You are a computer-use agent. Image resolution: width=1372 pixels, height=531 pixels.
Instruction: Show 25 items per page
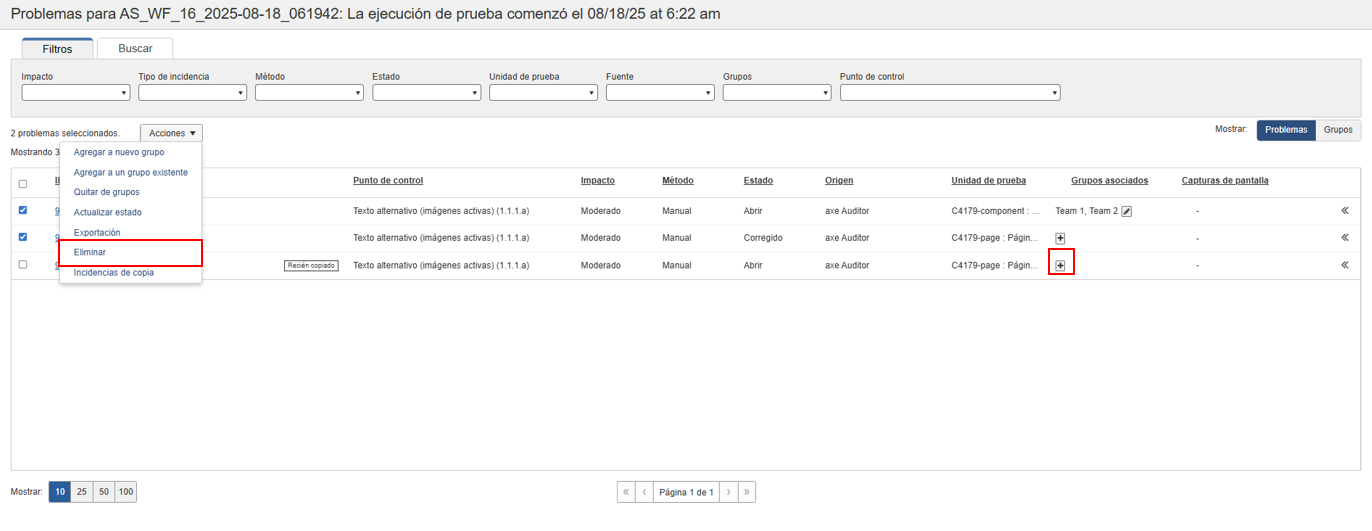82,492
